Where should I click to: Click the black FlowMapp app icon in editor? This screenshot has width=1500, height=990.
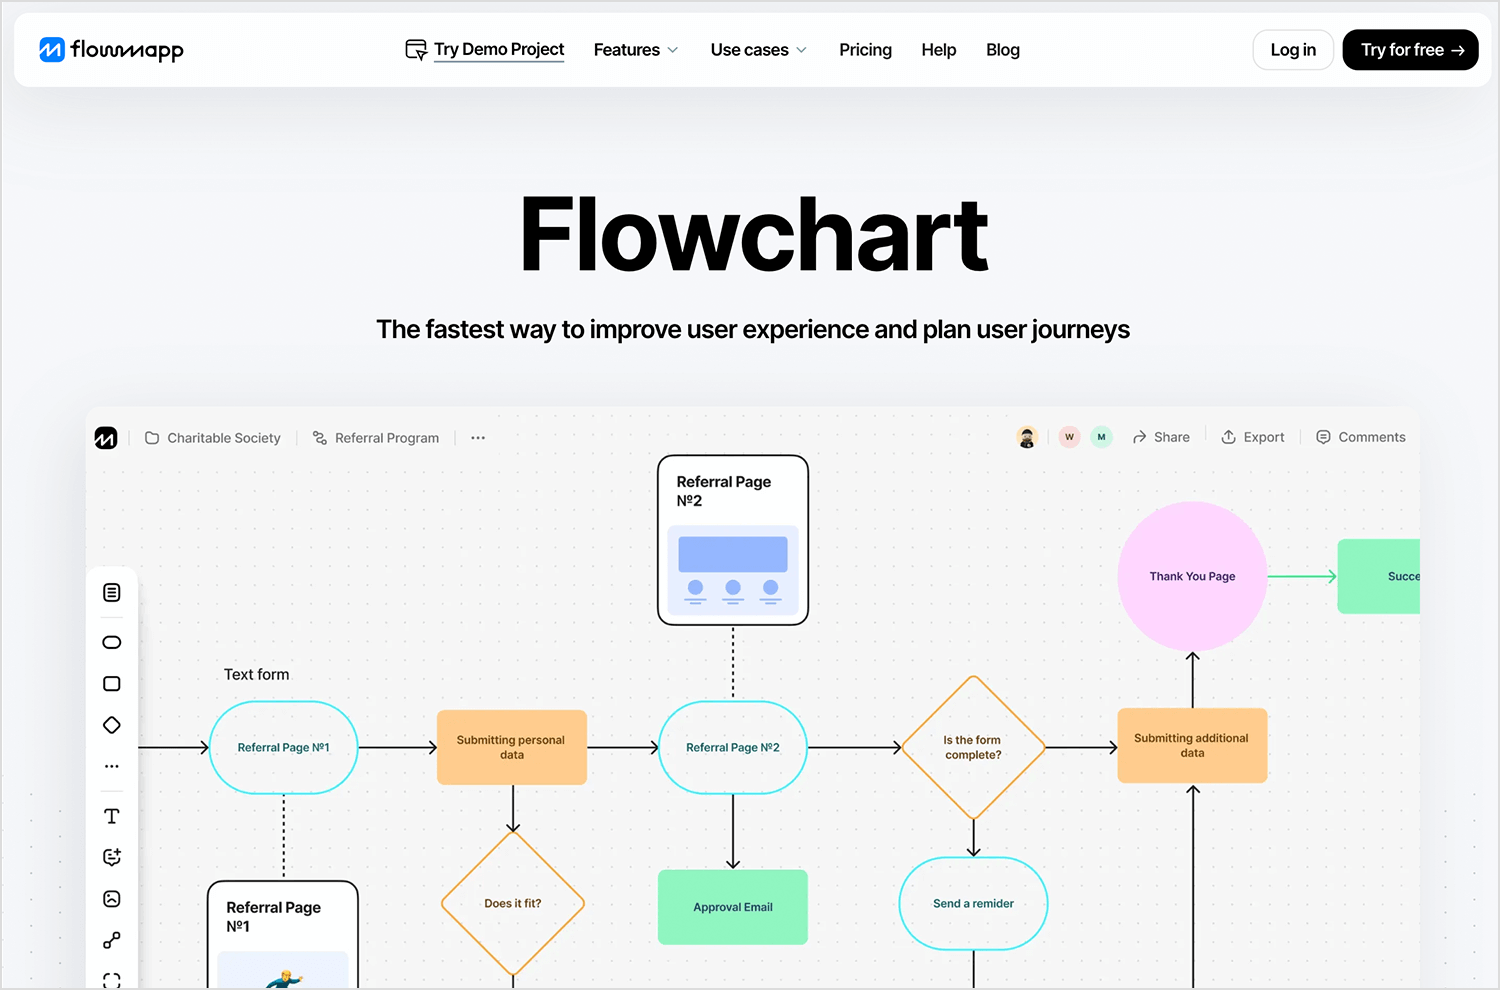106,438
